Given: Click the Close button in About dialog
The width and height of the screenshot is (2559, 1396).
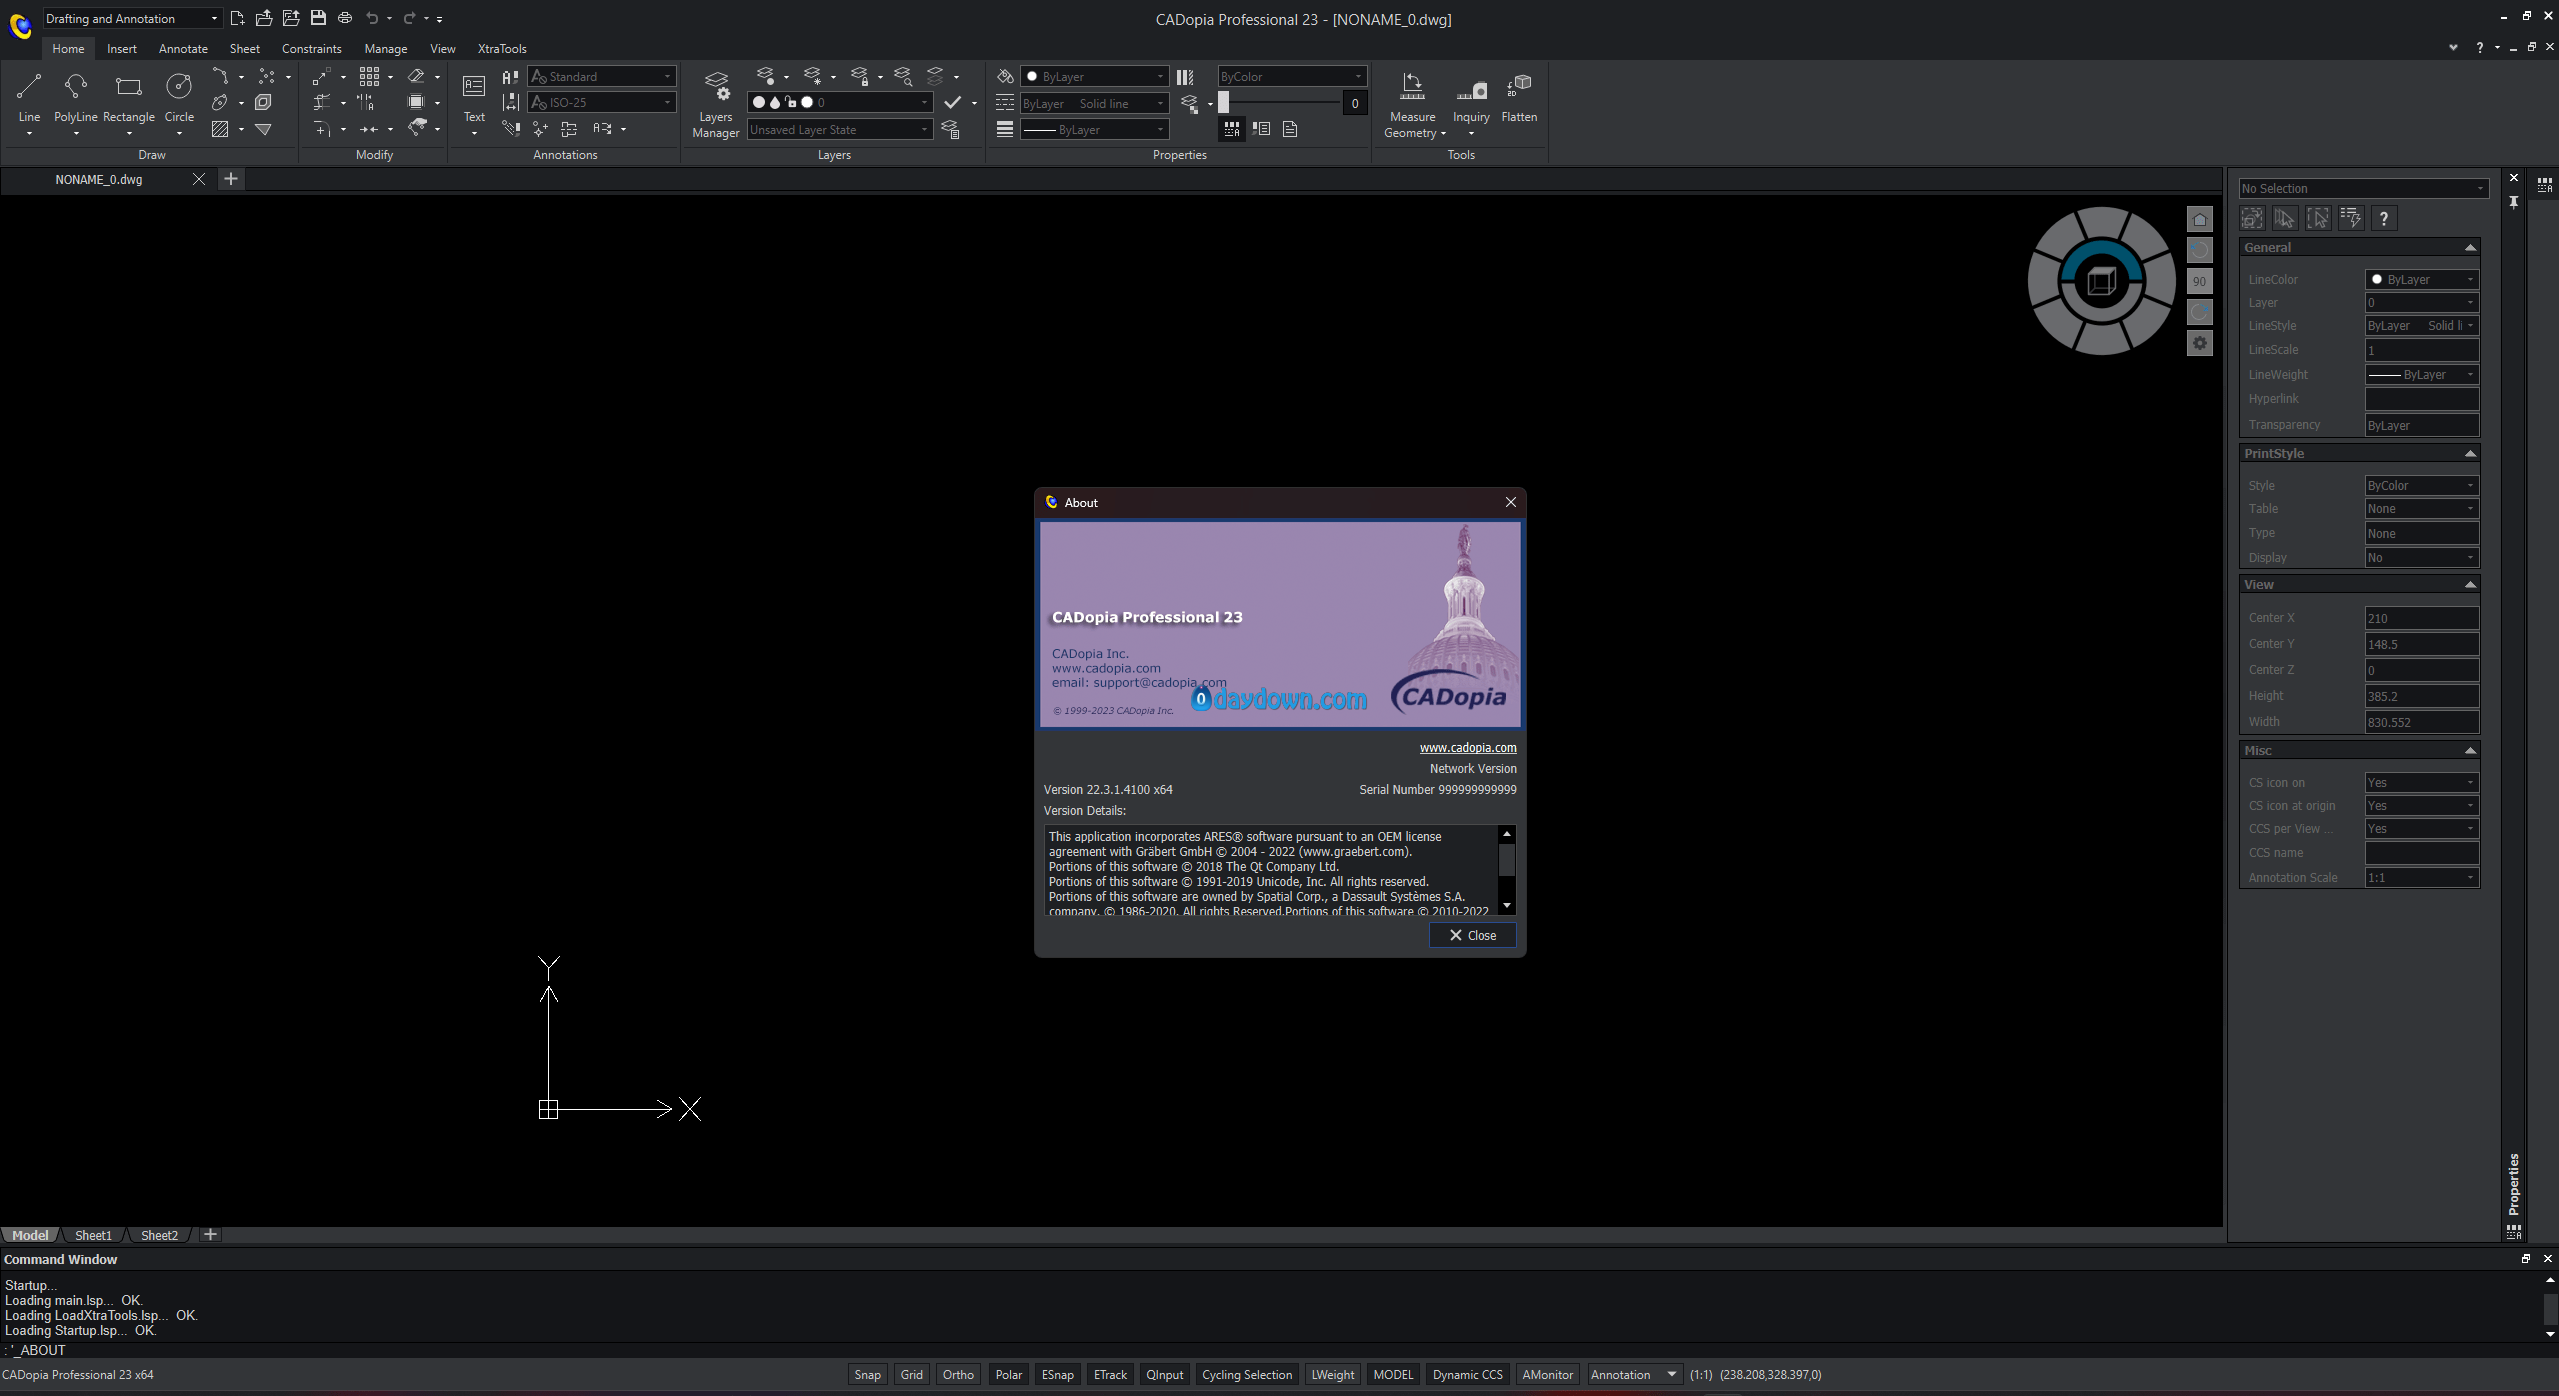Looking at the screenshot, I should pyautogui.click(x=1472, y=935).
